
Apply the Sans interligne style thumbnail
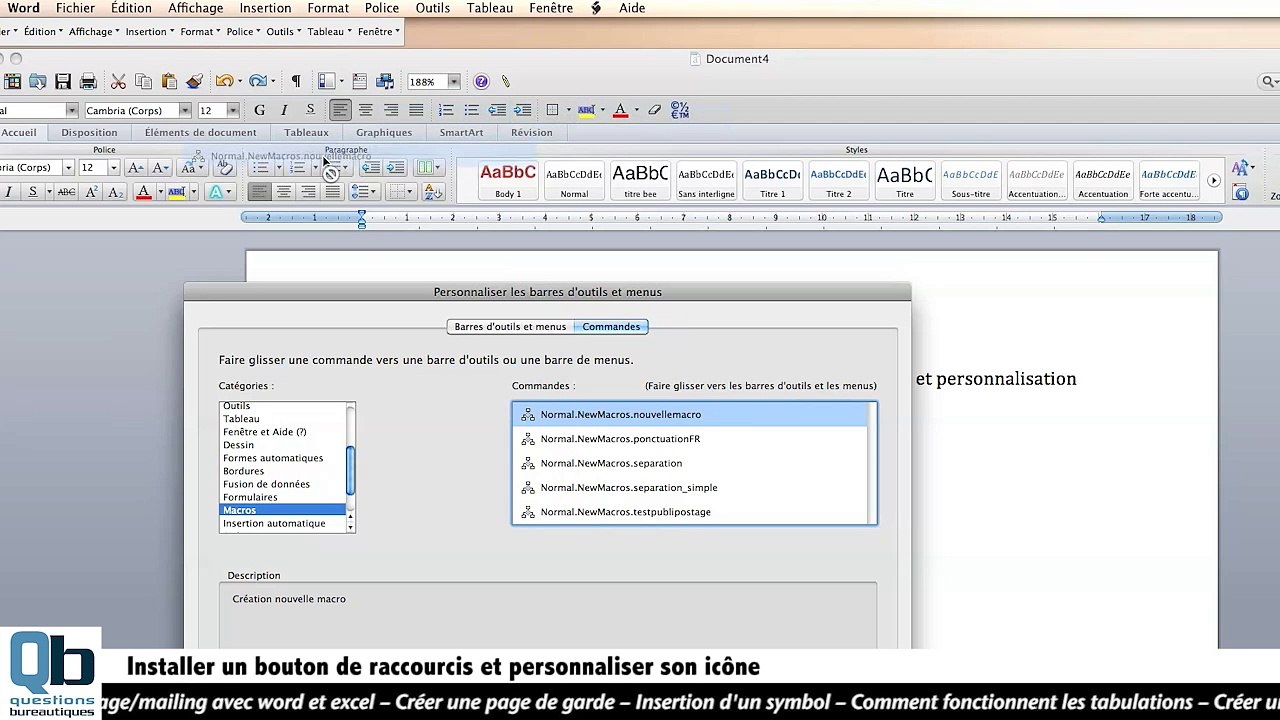[x=706, y=181]
